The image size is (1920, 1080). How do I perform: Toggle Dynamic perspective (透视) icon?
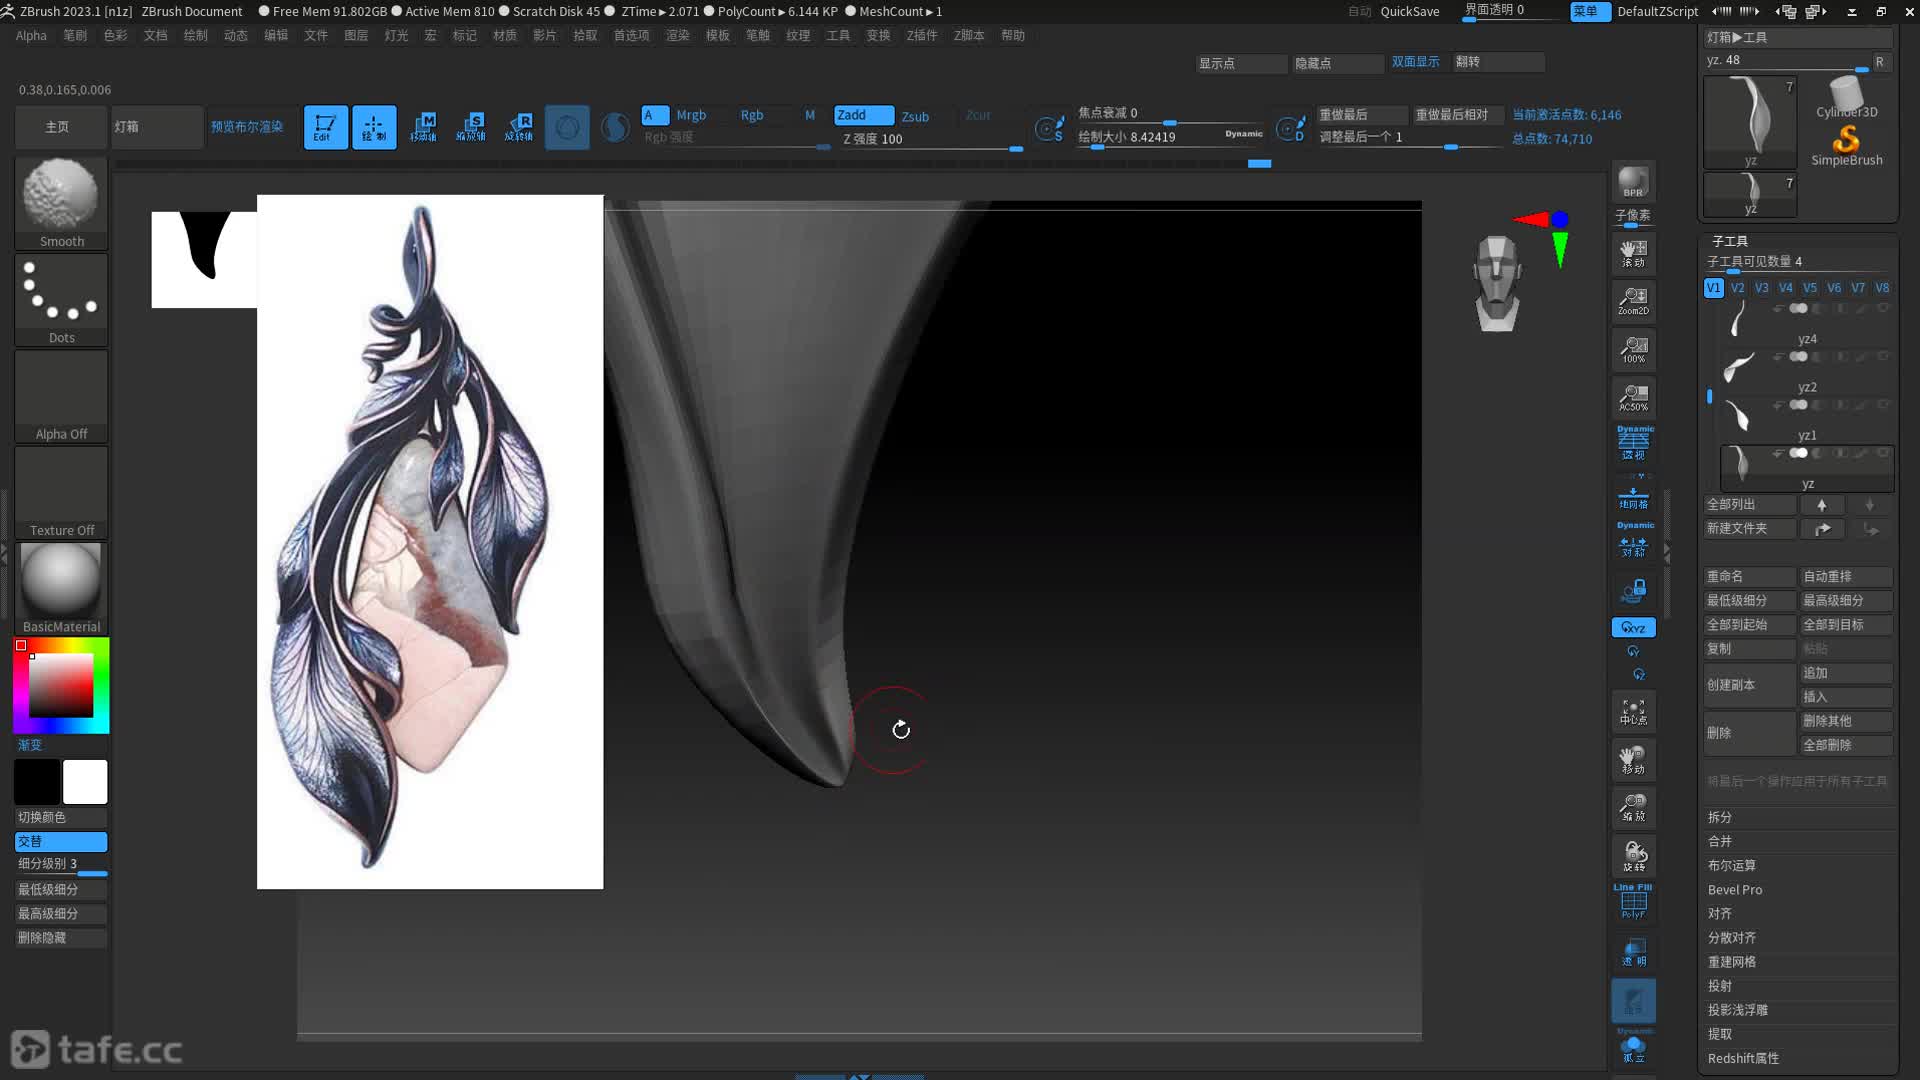click(x=1633, y=443)
